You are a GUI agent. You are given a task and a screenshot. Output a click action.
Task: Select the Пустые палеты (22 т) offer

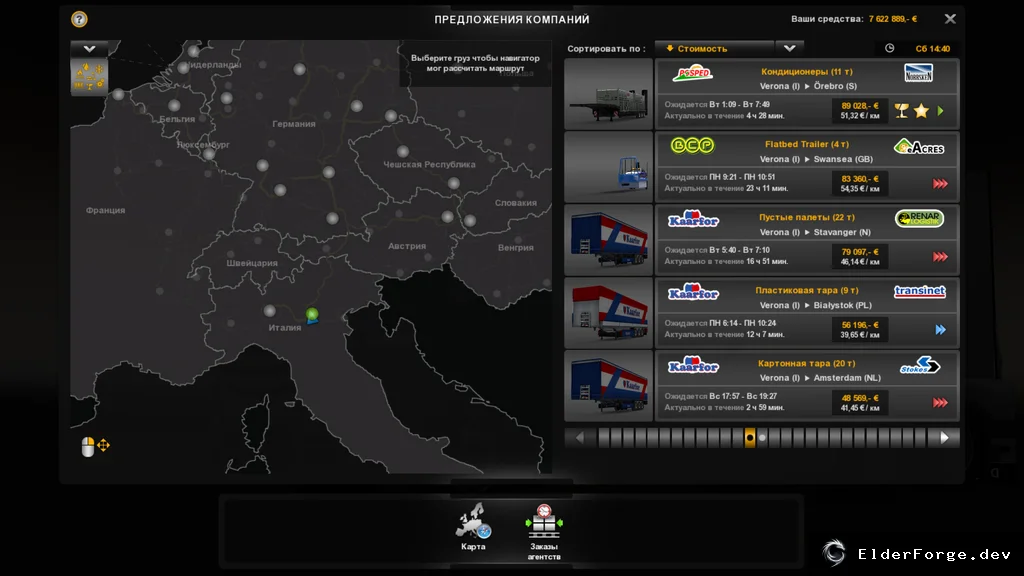[807, 240]
